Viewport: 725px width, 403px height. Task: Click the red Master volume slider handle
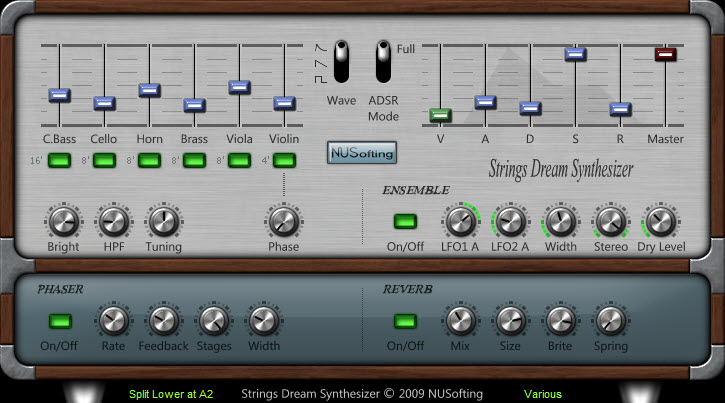tap(665, 54)
